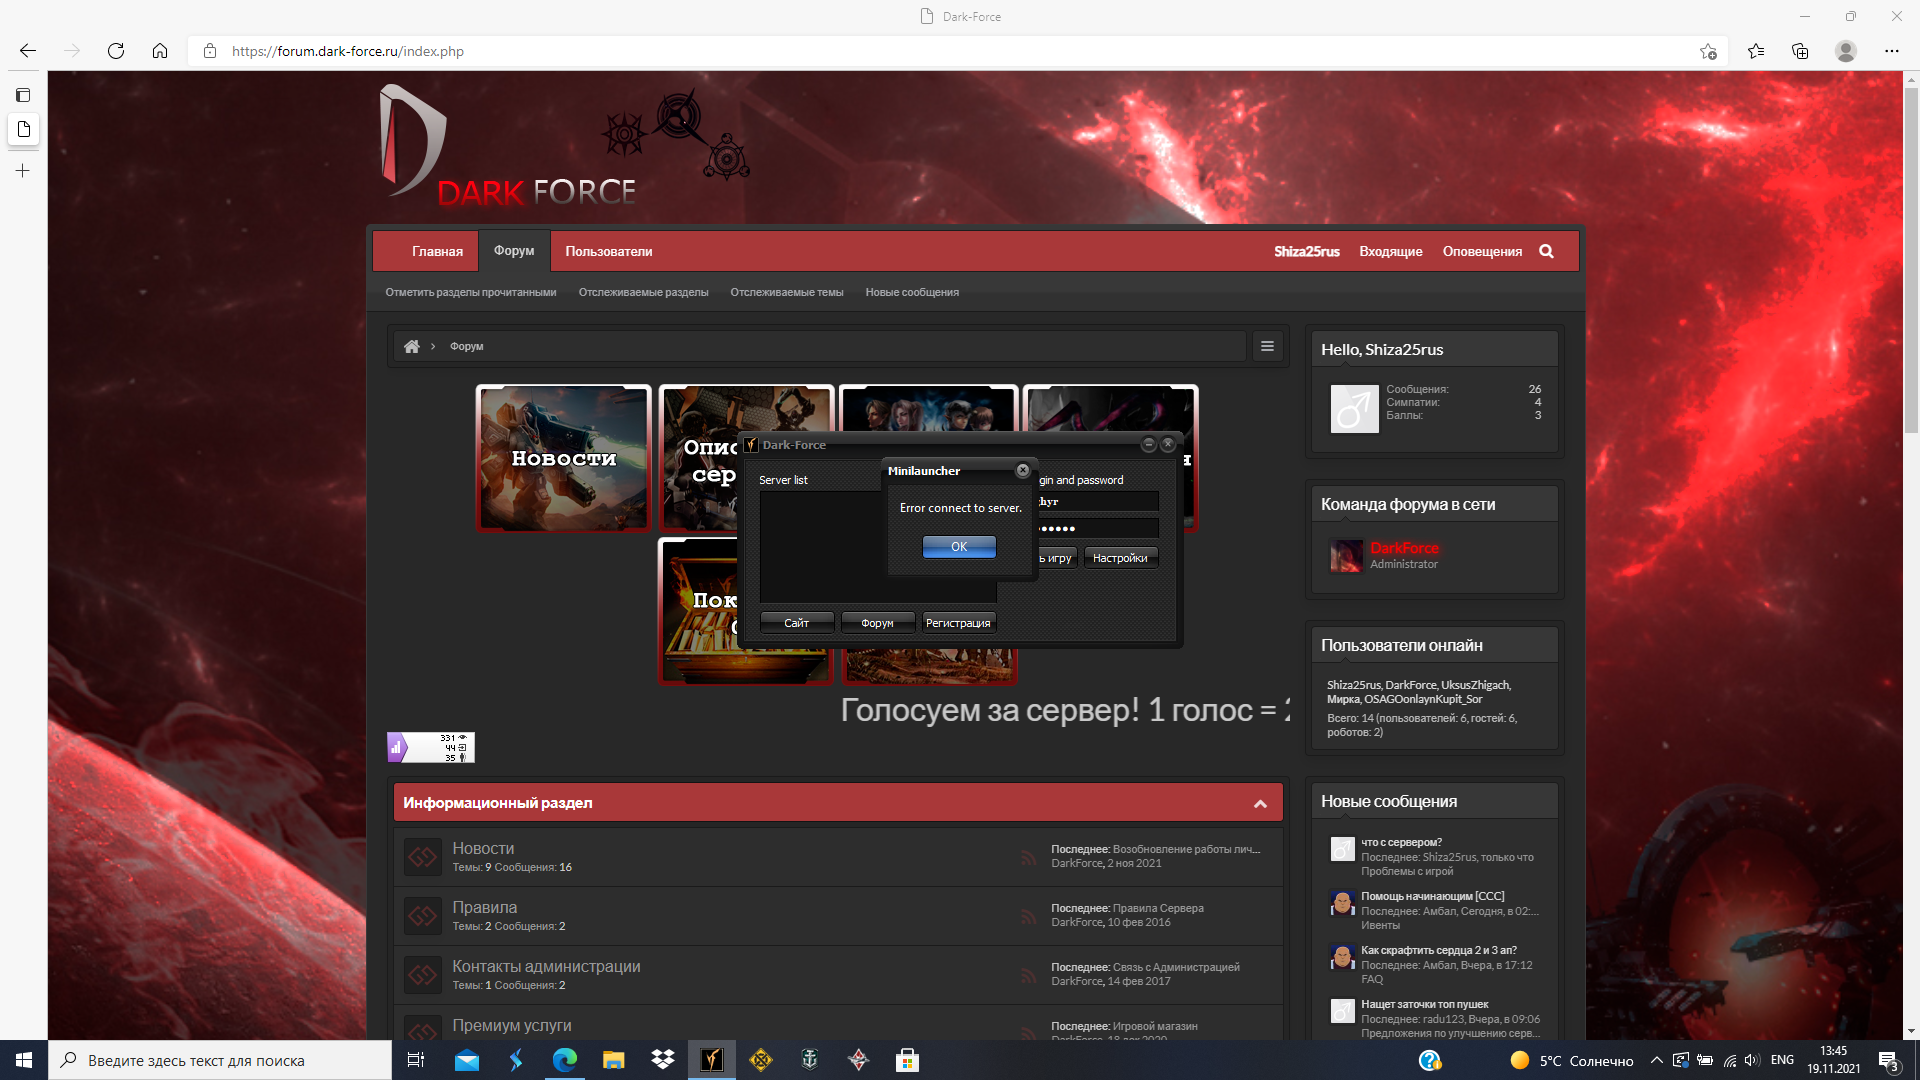Viewport: 1920px width, 1080px height.
Task: Open Новые сообщения sub-navigation link
Action: point(912,292)
